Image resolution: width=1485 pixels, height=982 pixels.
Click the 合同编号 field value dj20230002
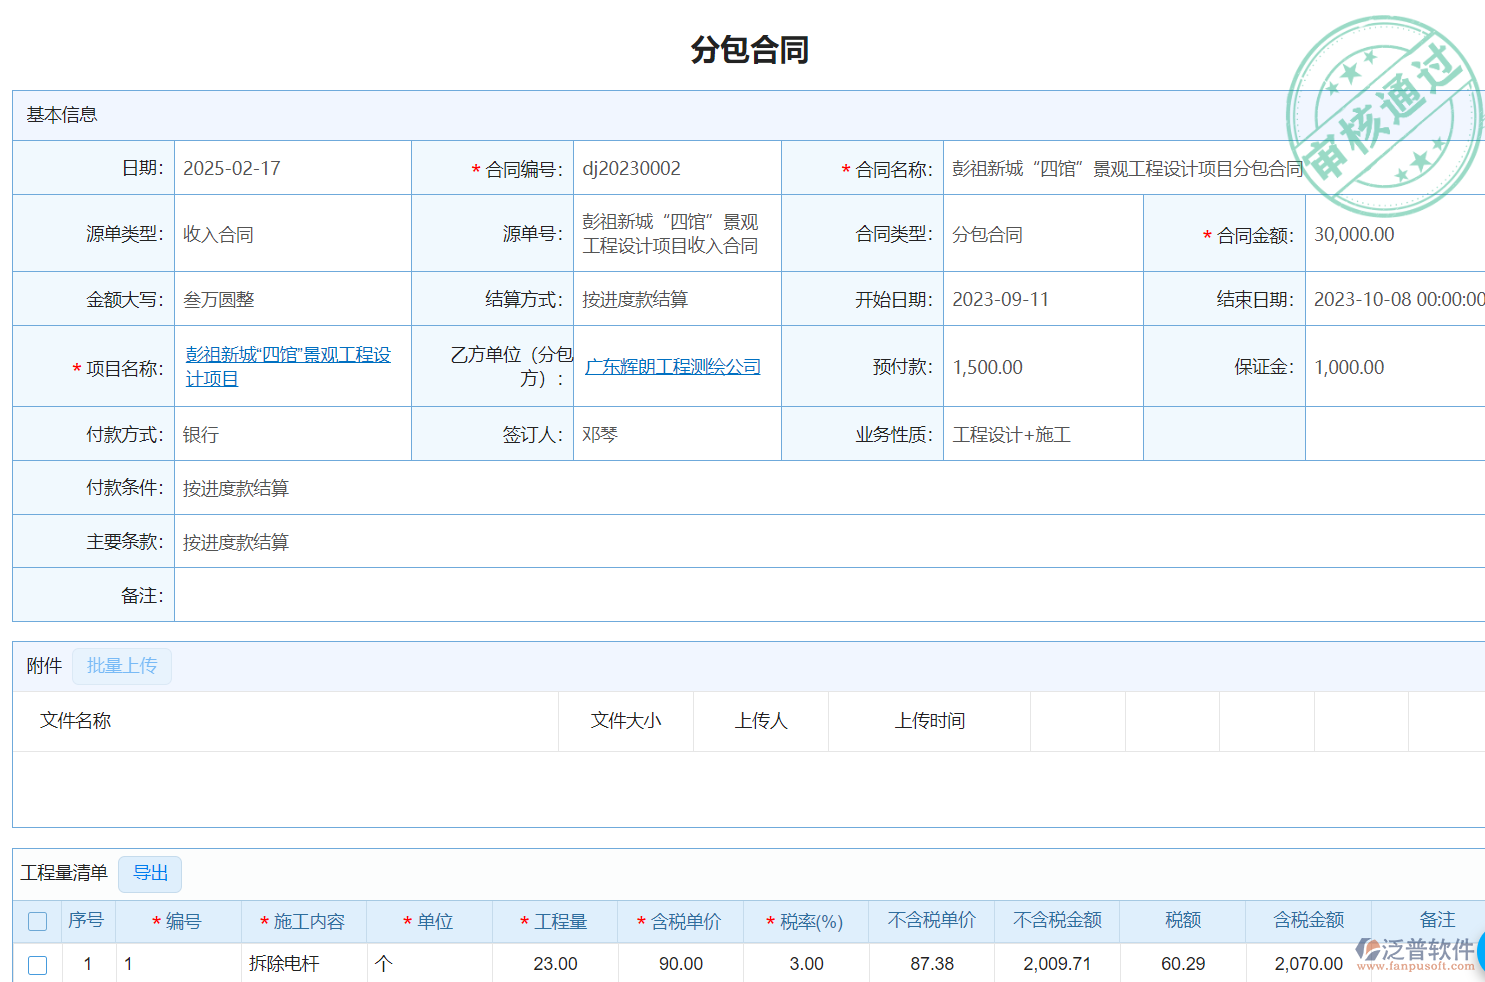coord(631,169)
